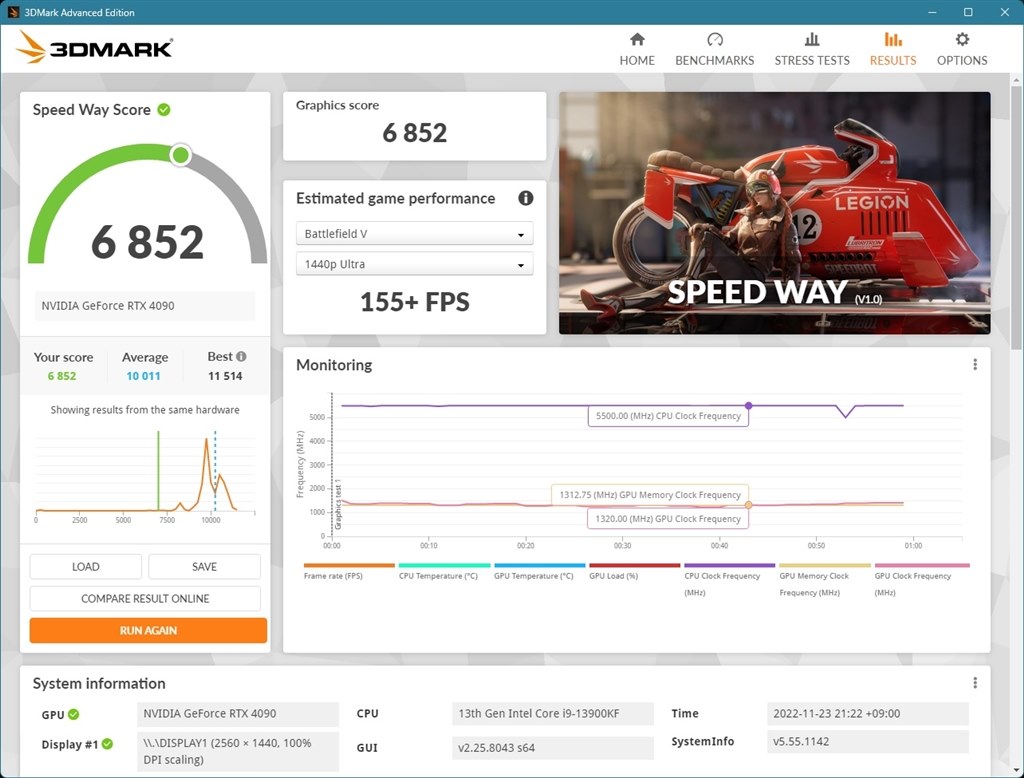Click the score gauge knob

pos(180,155)
